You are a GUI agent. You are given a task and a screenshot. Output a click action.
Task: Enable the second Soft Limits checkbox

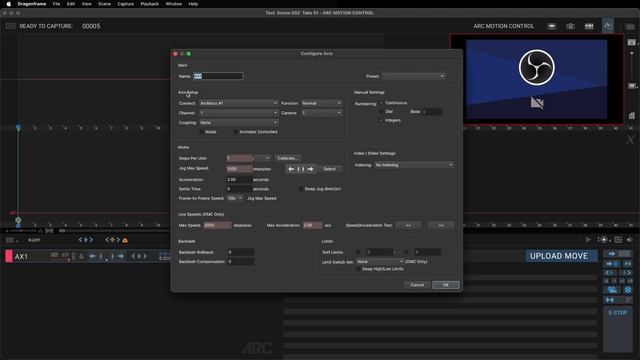click(406, 252)
